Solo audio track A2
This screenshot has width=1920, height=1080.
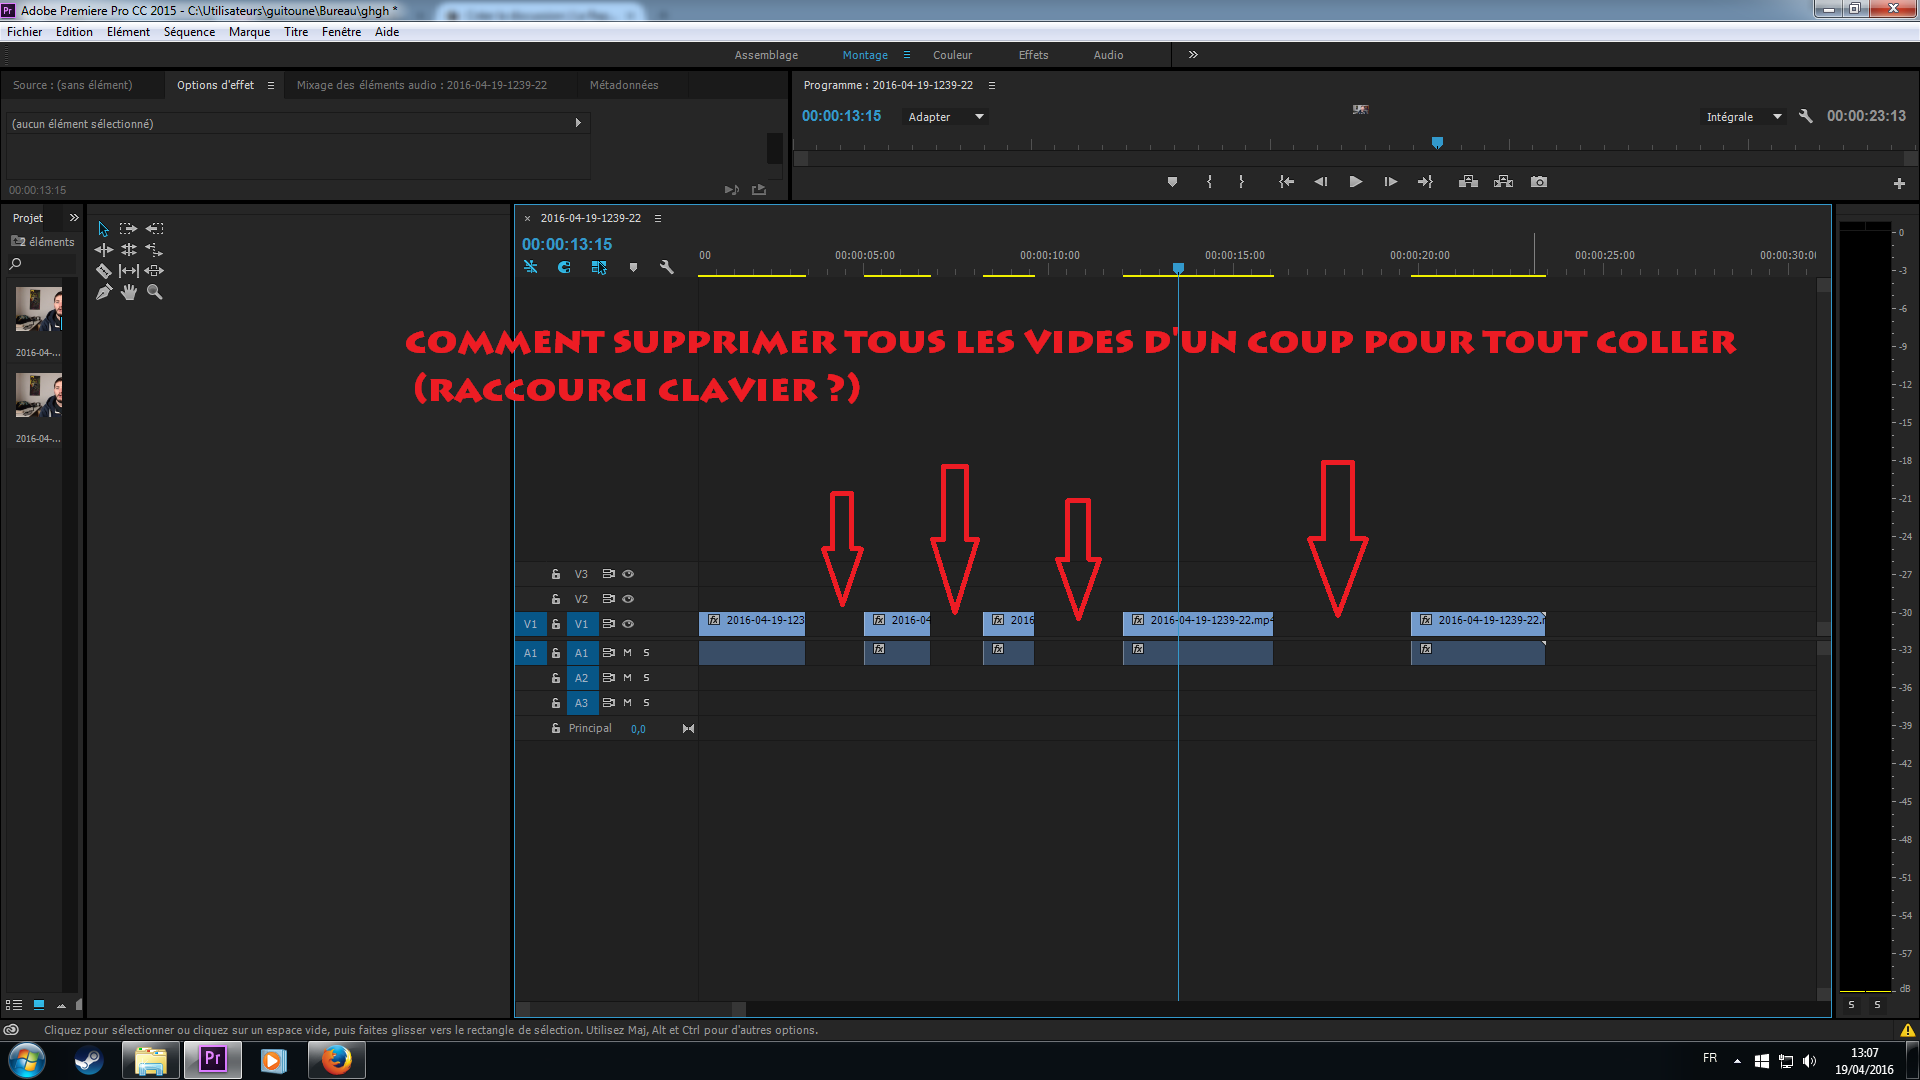coord(645,677)
